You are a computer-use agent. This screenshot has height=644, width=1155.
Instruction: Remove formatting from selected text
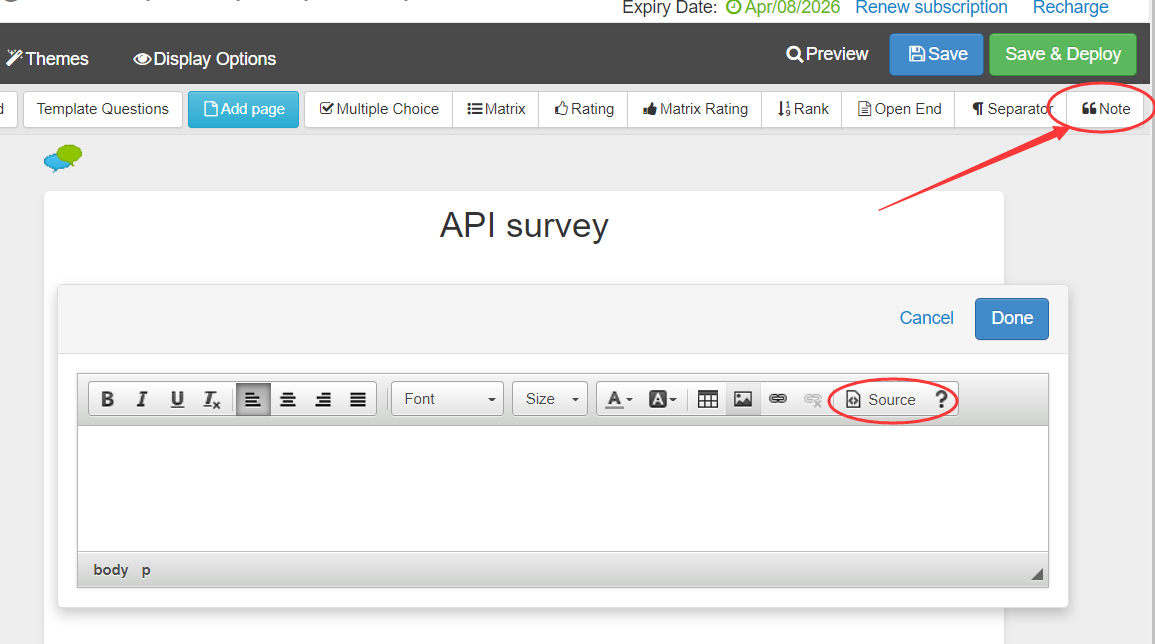coord(212,399)
